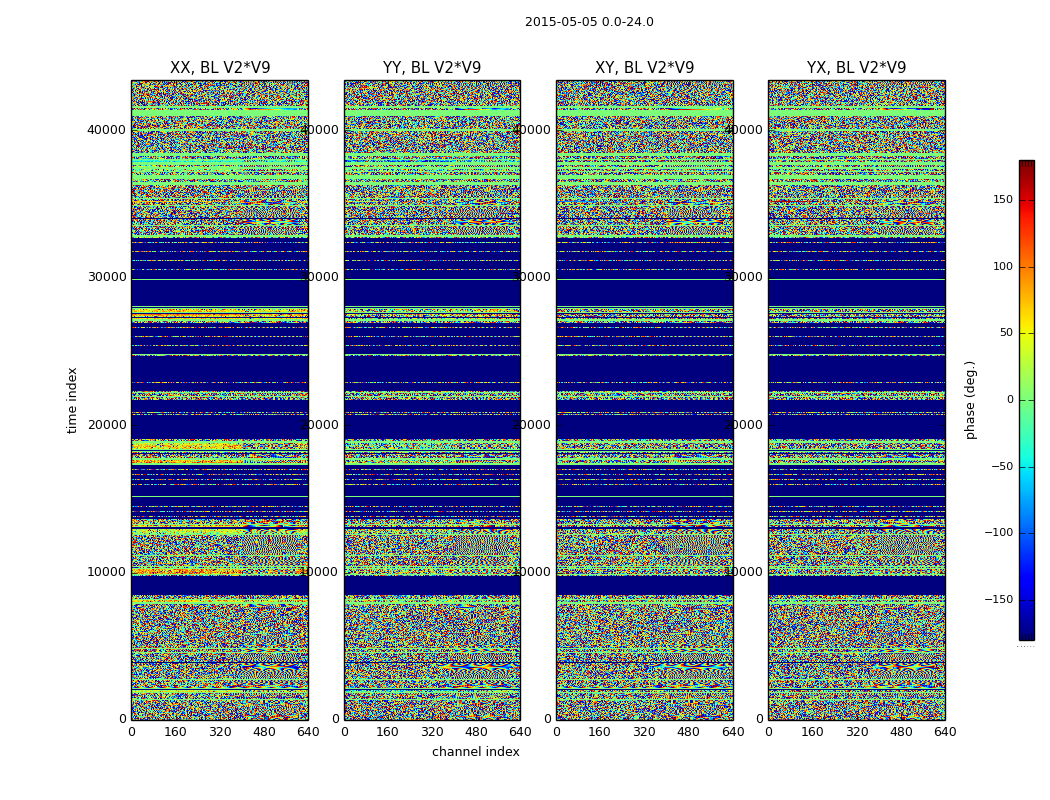Select the 'YY, BL V2*V9' subplot title
The width and height of the screenshot is (1050, 800).
(432, 68)
